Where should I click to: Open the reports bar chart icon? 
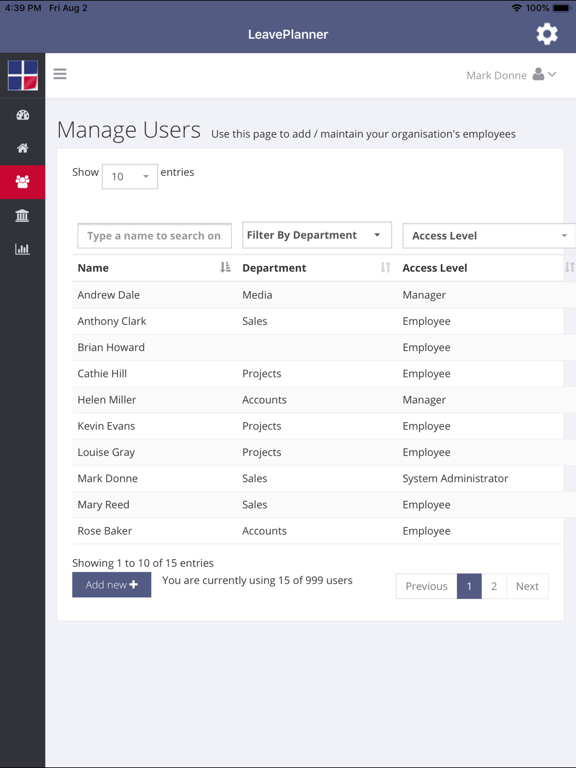[23, 249]
